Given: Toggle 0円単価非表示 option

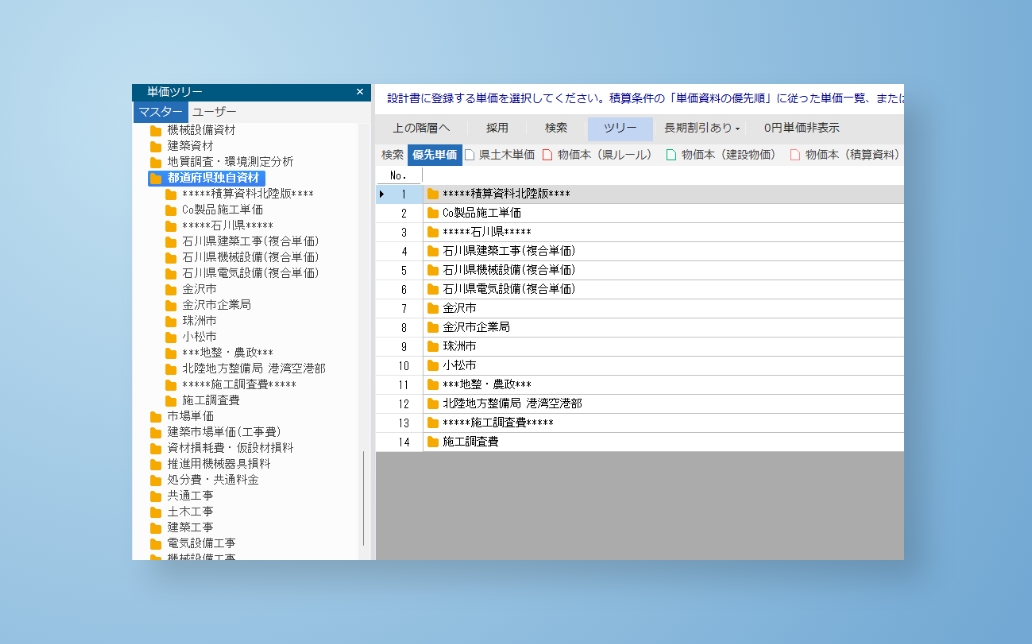Looking at the screenshot, I should [x=801, y=128].
